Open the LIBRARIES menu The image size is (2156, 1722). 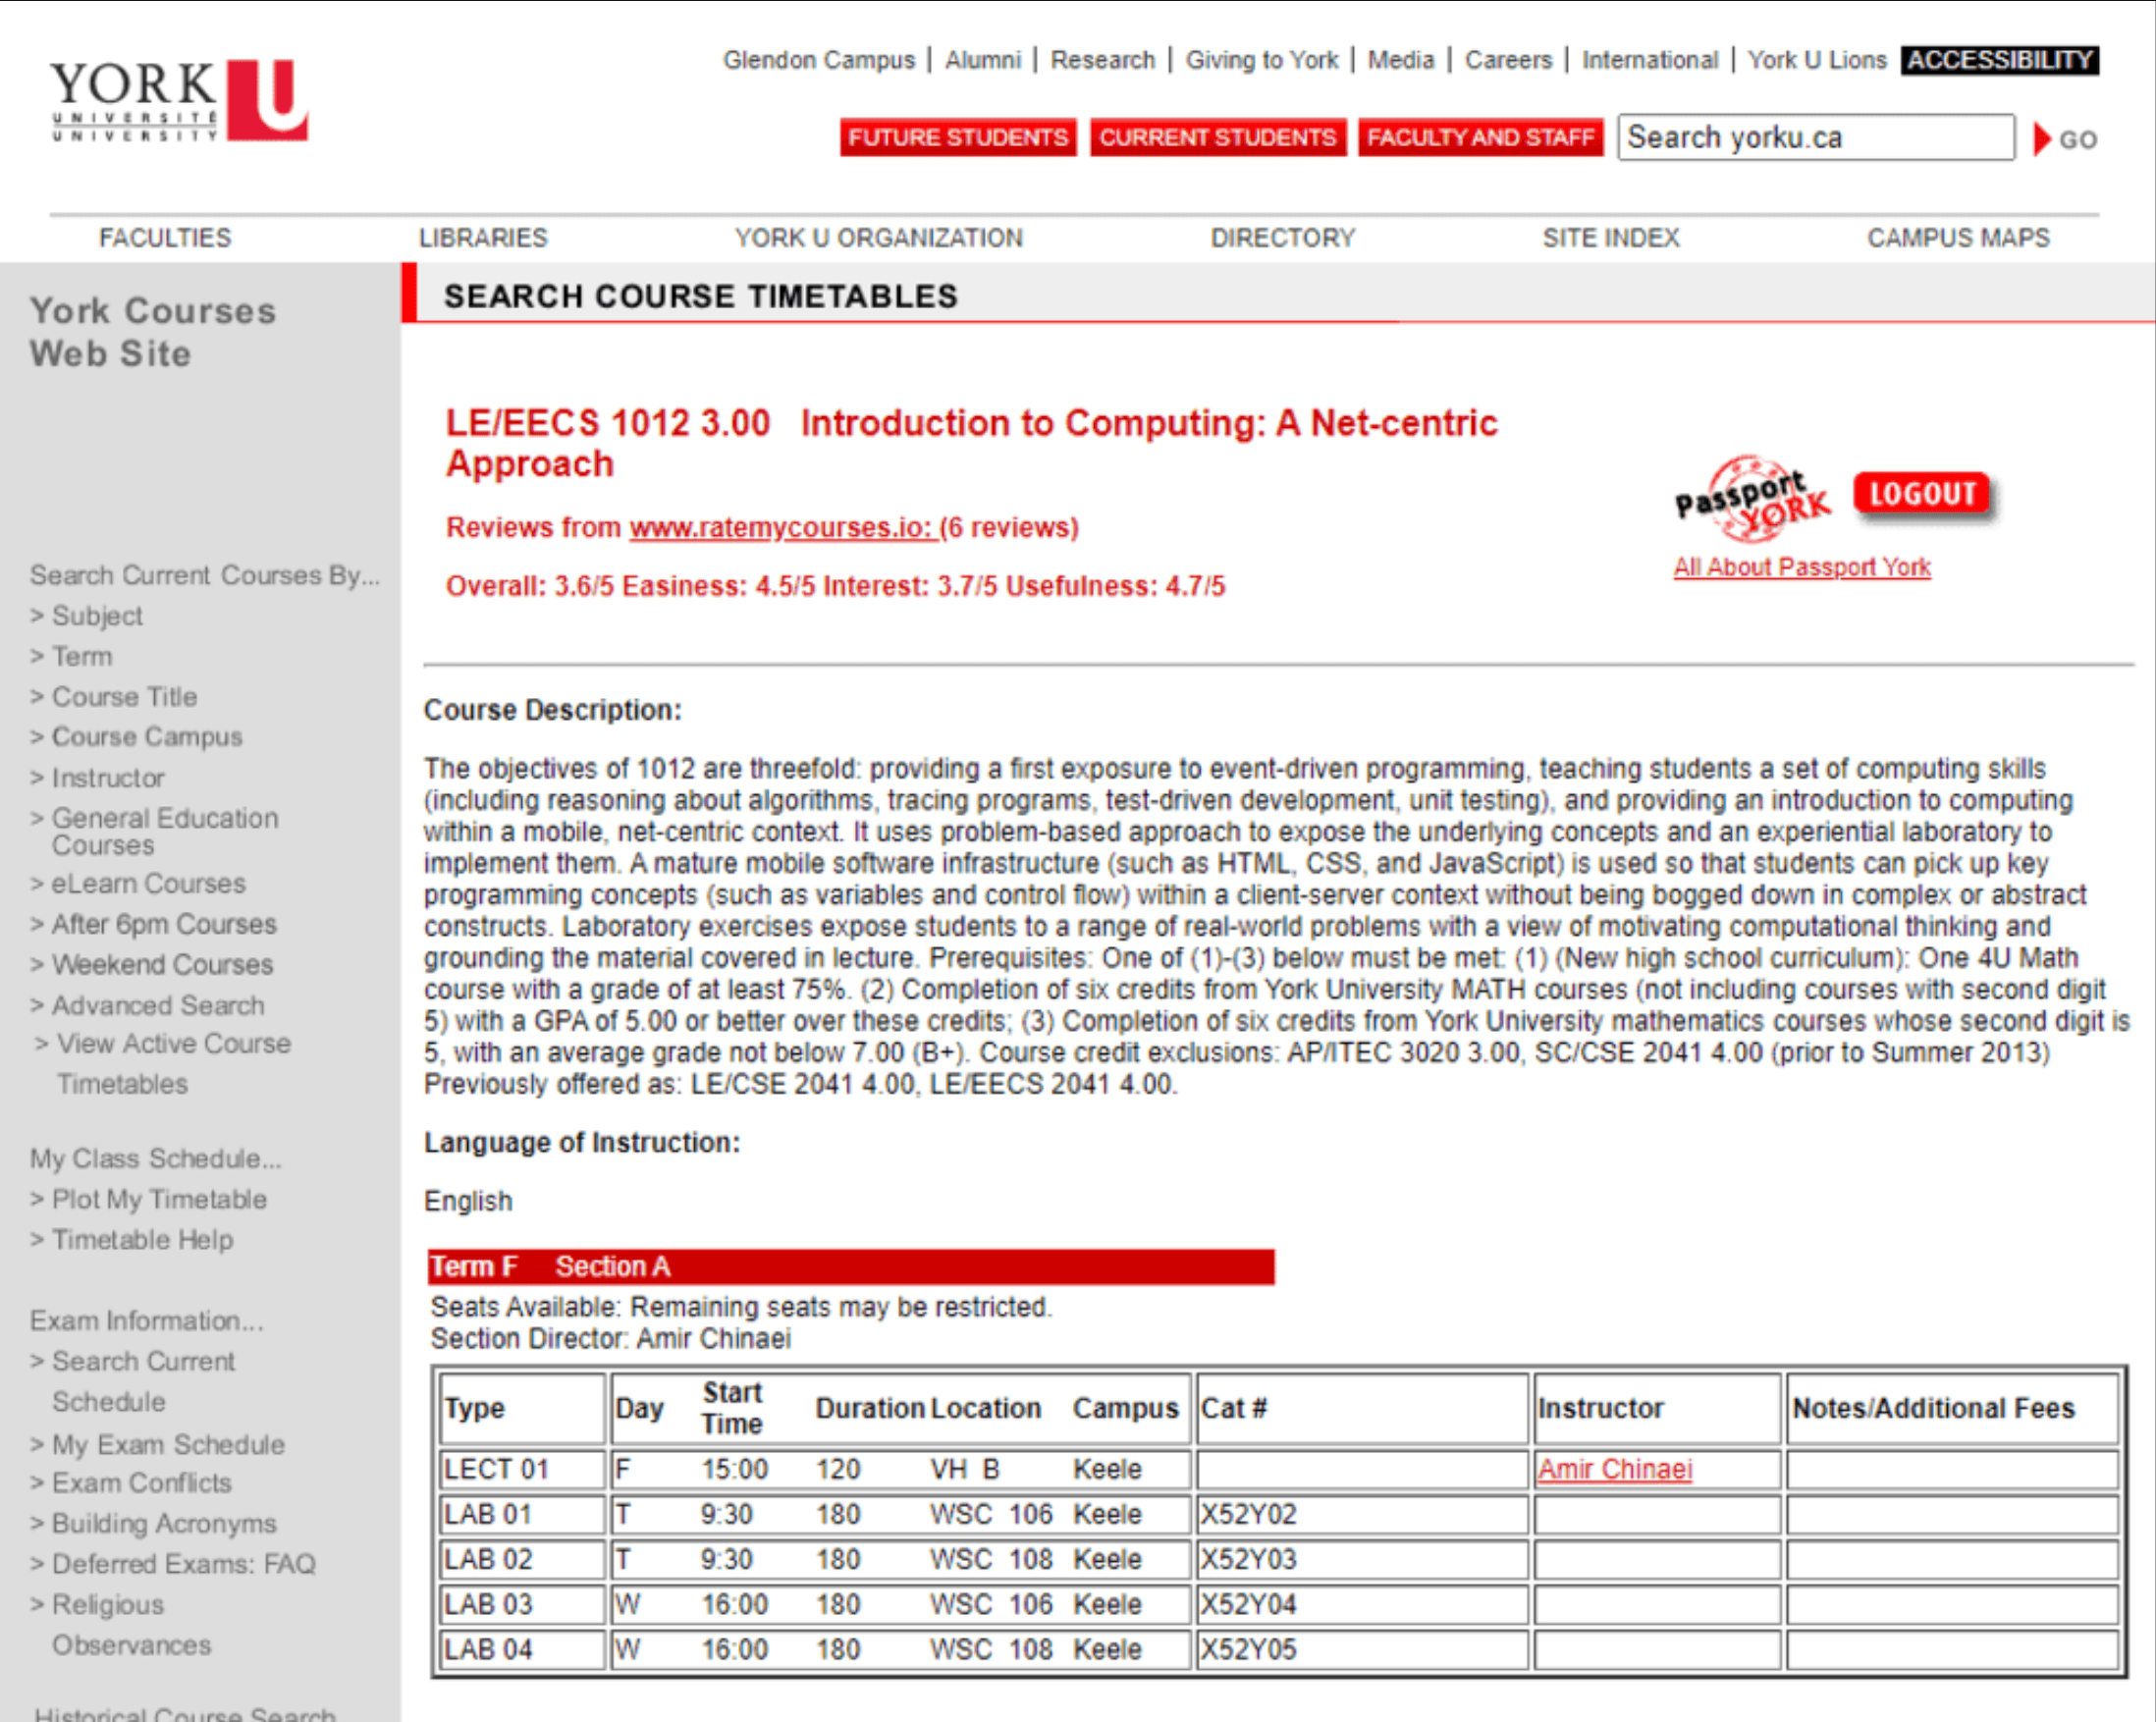pos(483,238)
